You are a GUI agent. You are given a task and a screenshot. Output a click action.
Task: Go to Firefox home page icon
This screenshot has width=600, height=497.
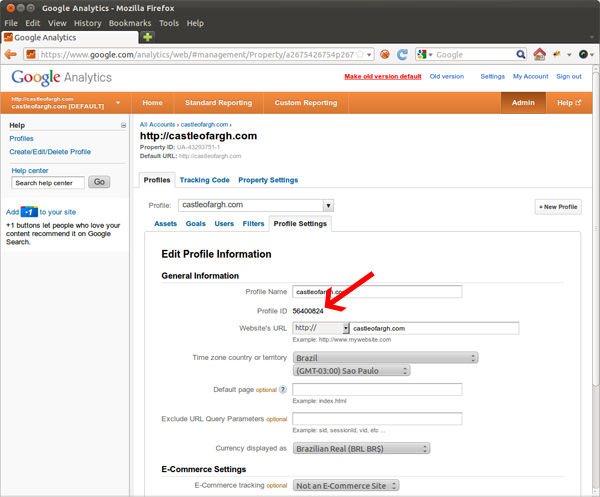coord(539,54)
